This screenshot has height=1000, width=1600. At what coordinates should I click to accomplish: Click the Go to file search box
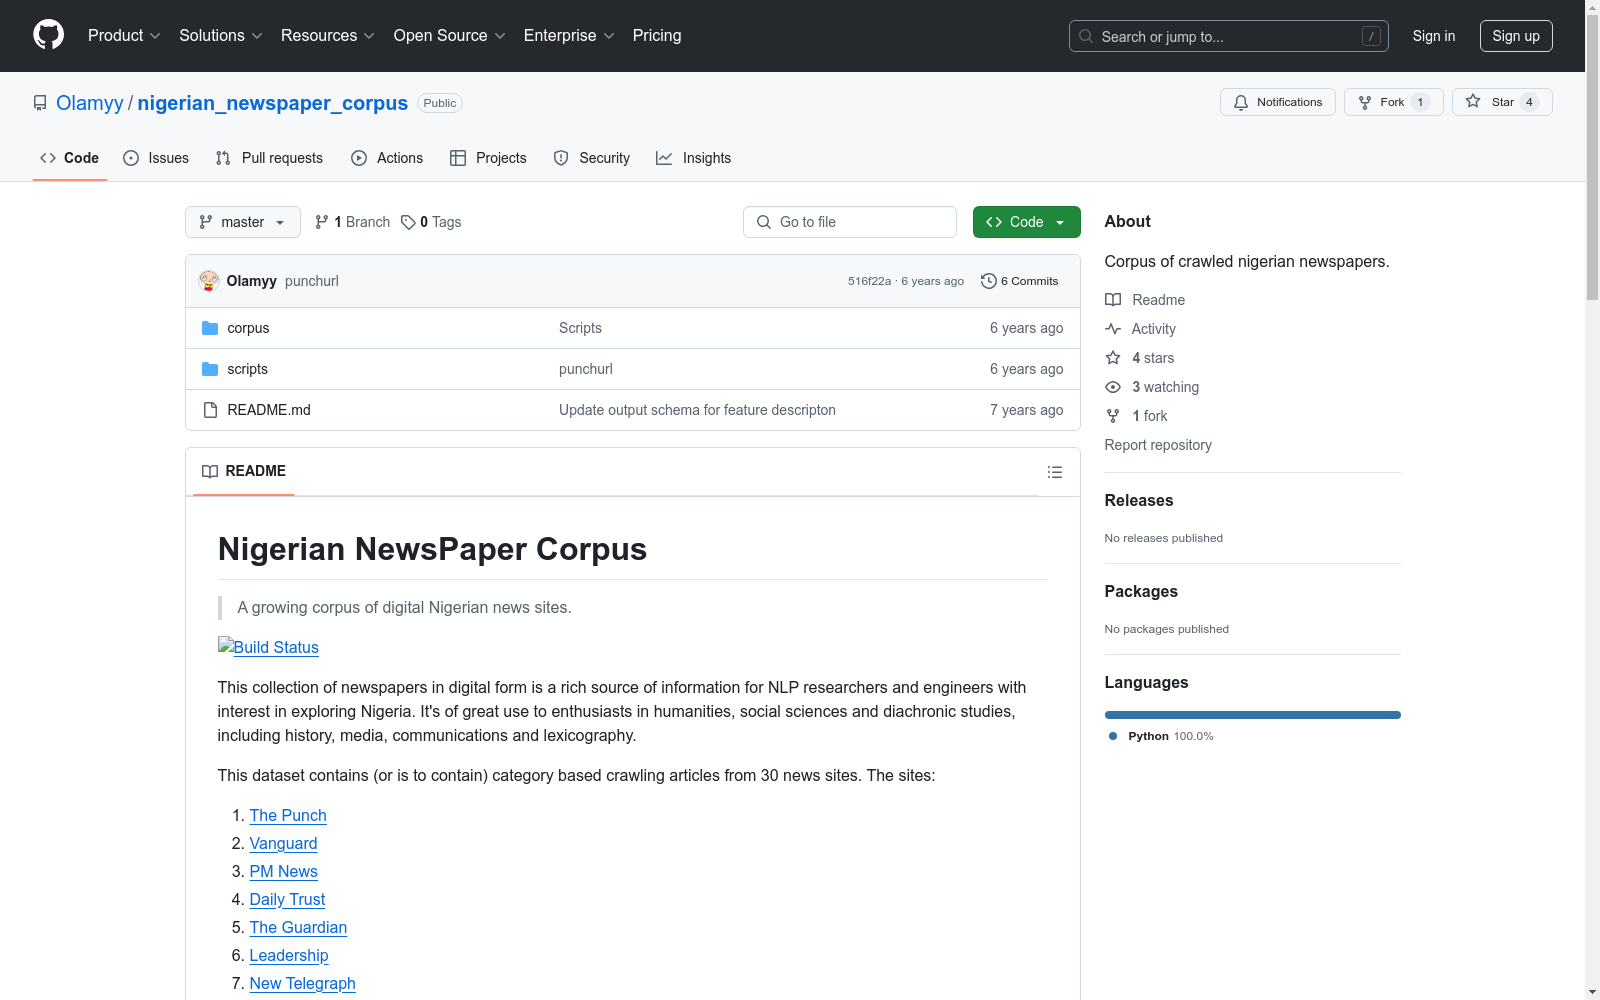pos(850,222)
